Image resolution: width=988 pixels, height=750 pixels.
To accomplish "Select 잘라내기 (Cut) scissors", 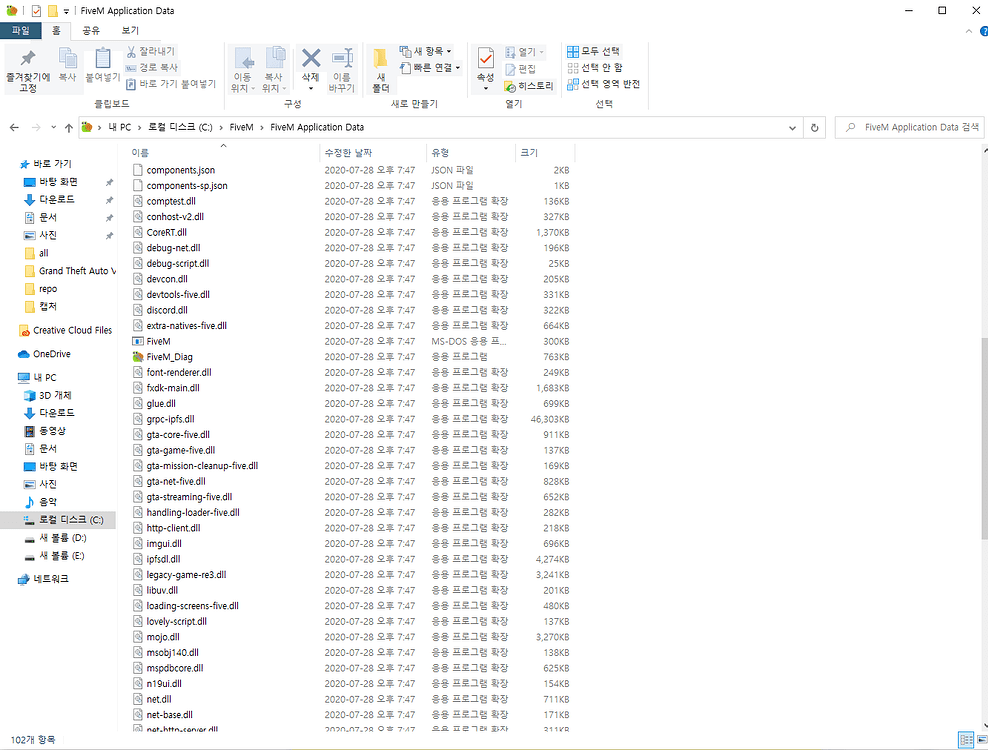I will 151,51.
